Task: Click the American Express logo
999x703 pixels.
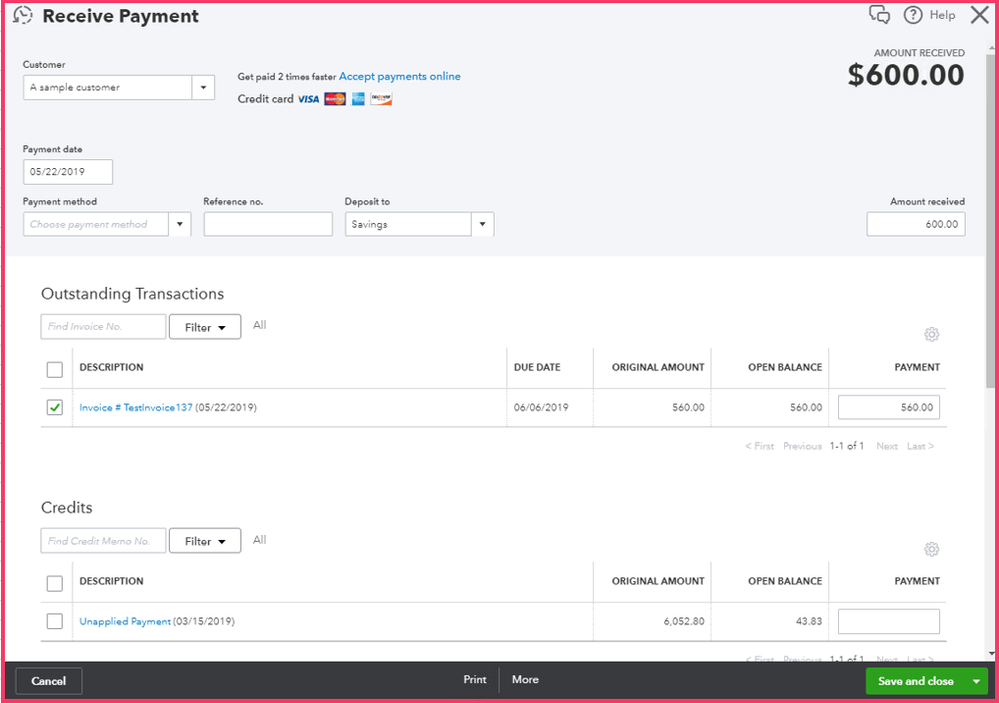Action: pyautogui.click(x=358, y=99)
